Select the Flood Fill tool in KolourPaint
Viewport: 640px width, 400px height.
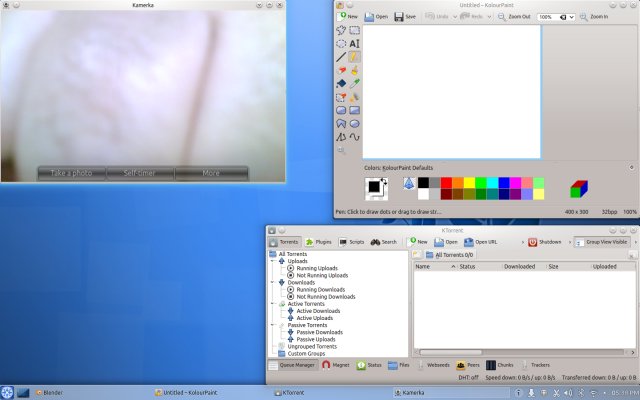(341, 84)
